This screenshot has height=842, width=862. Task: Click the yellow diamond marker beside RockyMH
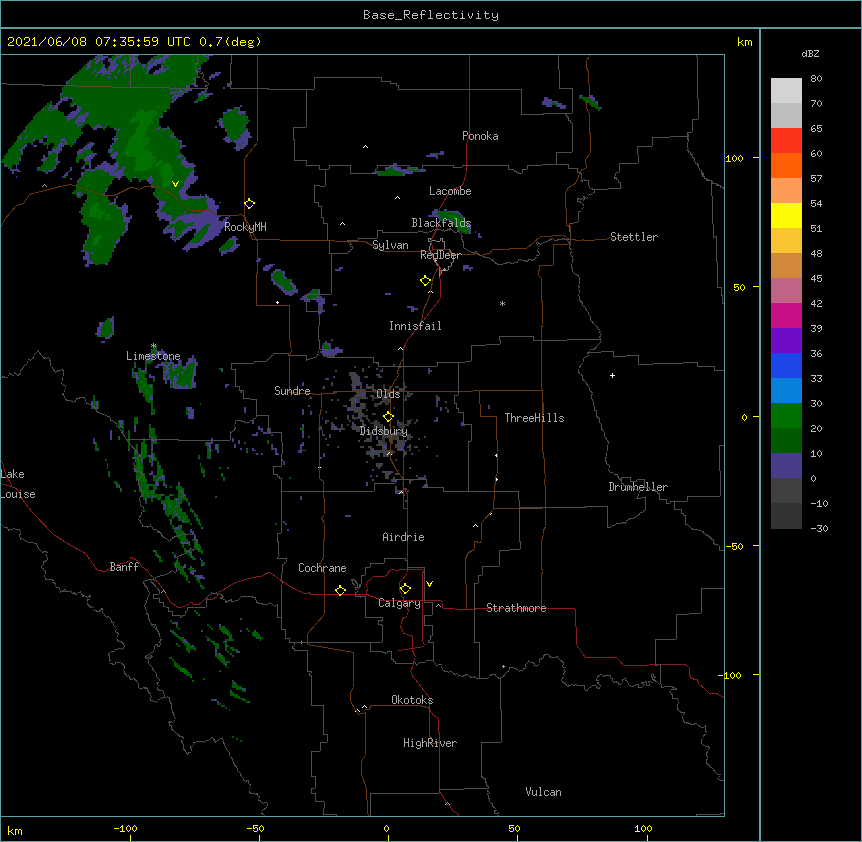point(249,204)
